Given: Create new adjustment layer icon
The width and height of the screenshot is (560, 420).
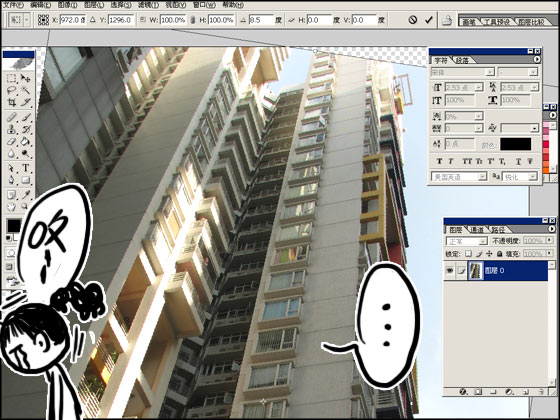Looking at the screenshot, I should (x=510, y=392).
